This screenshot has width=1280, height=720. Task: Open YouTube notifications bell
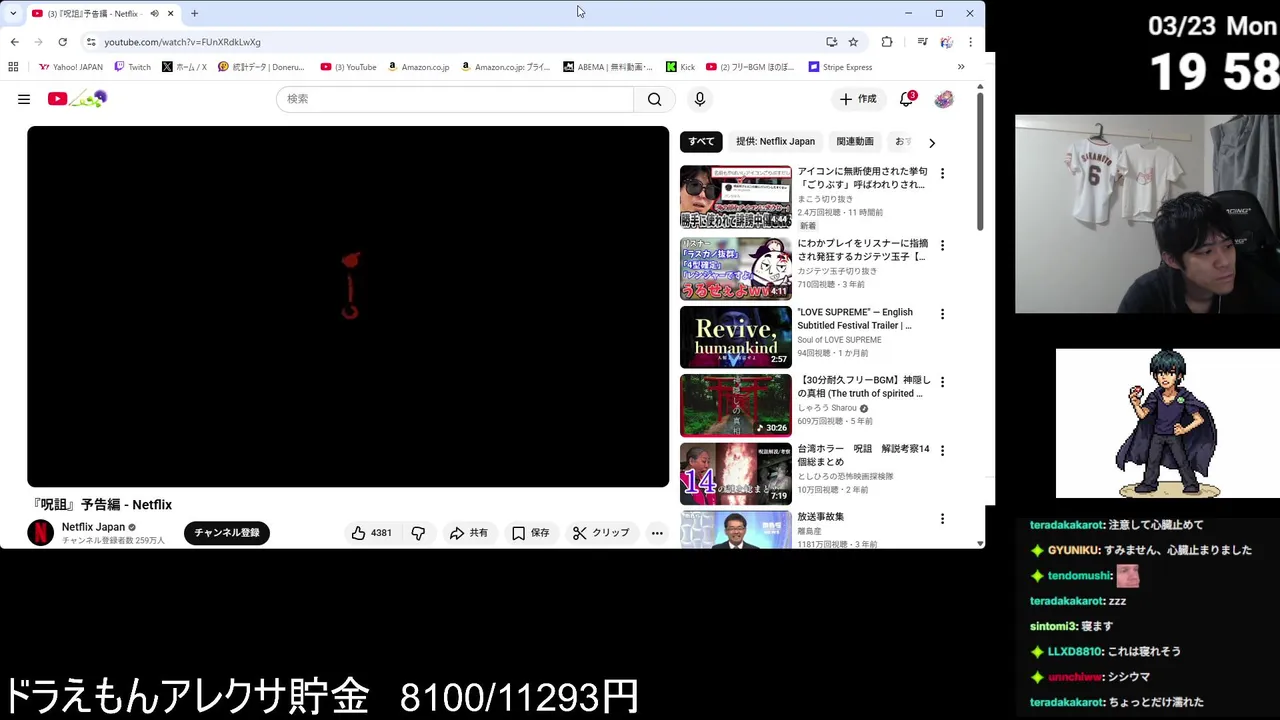point(907,99)
